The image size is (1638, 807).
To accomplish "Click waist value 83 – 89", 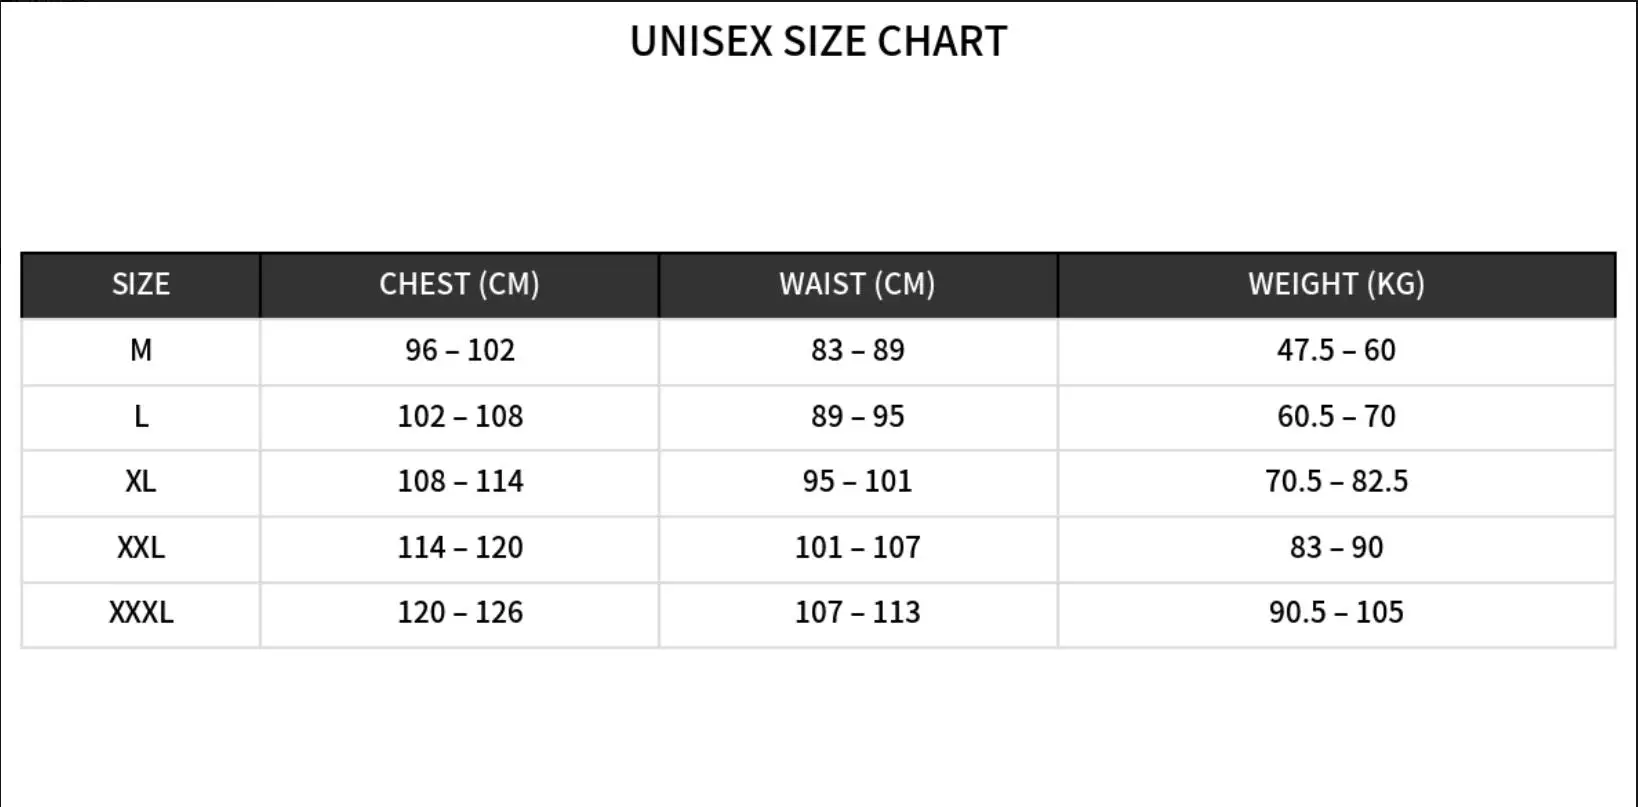I will click(x=858, y=350).
